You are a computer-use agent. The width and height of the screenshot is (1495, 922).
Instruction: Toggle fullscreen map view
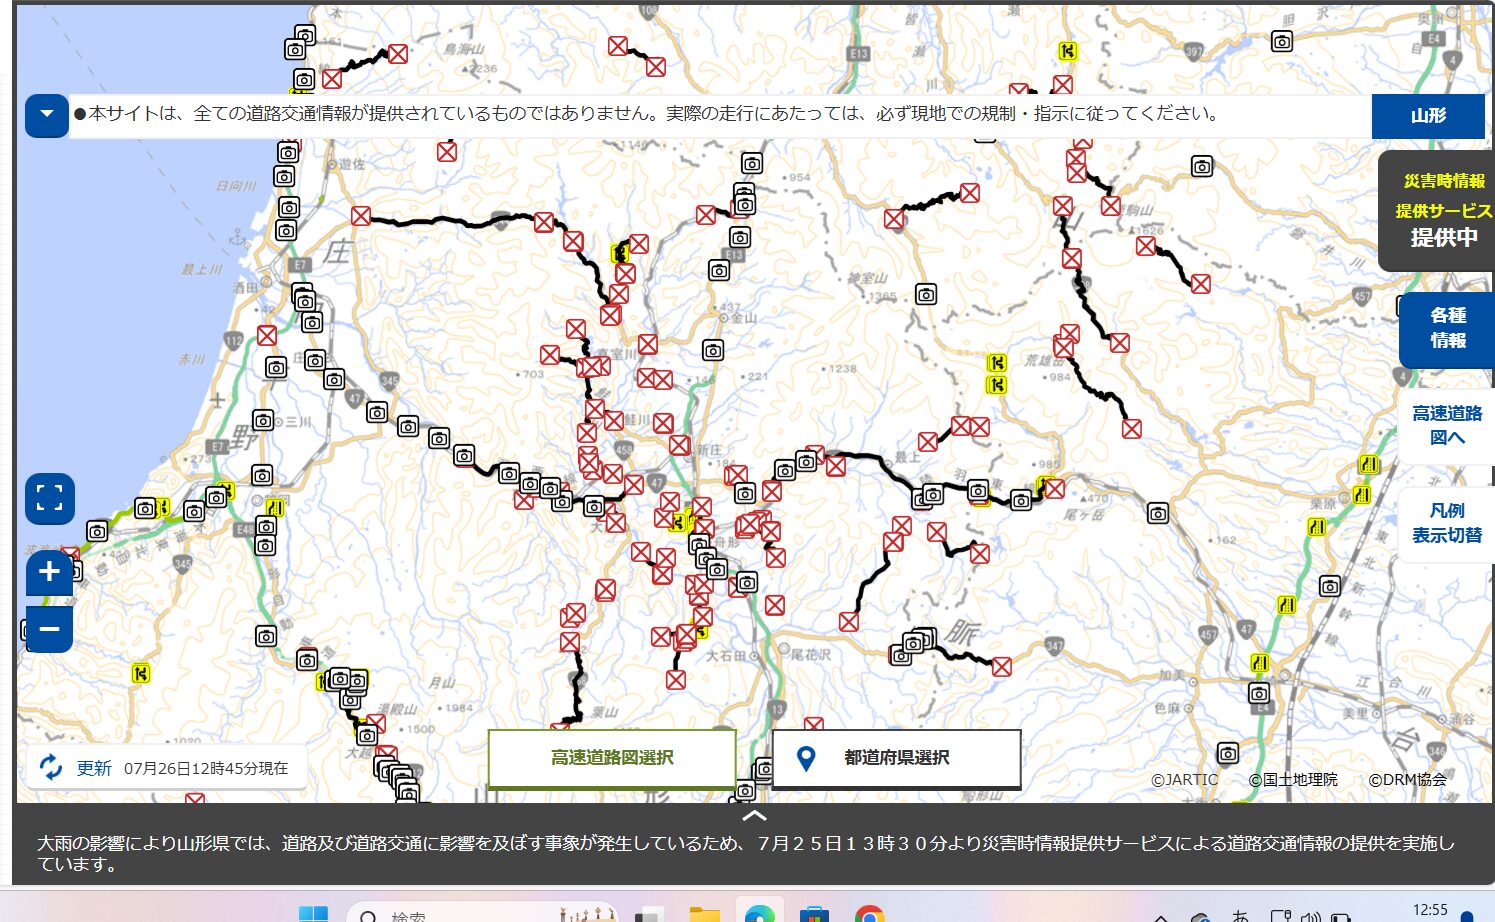pos(49,498)
